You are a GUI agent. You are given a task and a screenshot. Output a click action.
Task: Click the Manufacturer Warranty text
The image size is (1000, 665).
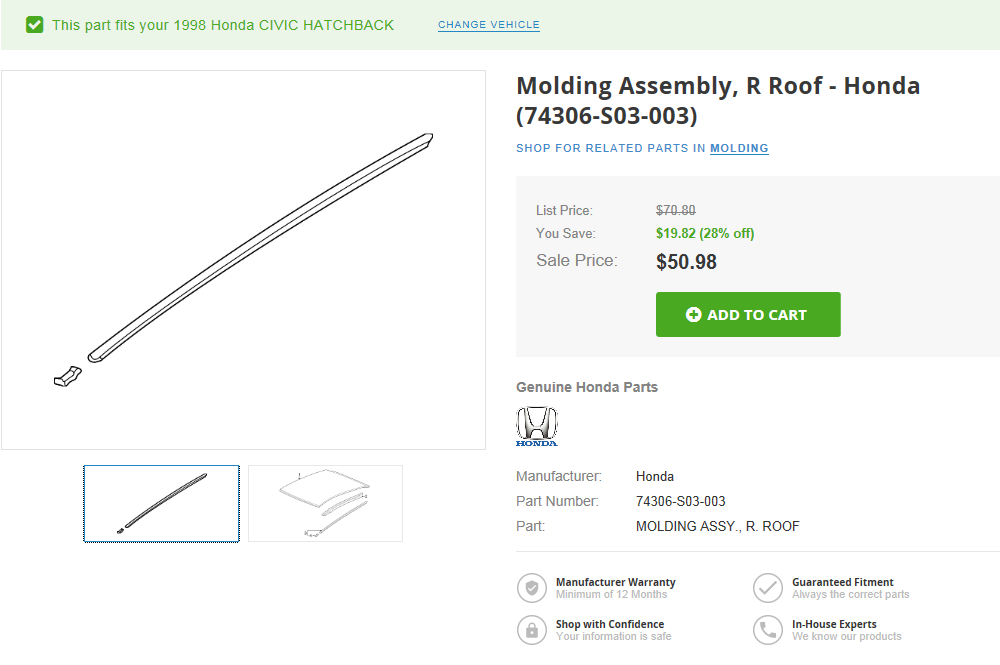[x=615, y=582]
